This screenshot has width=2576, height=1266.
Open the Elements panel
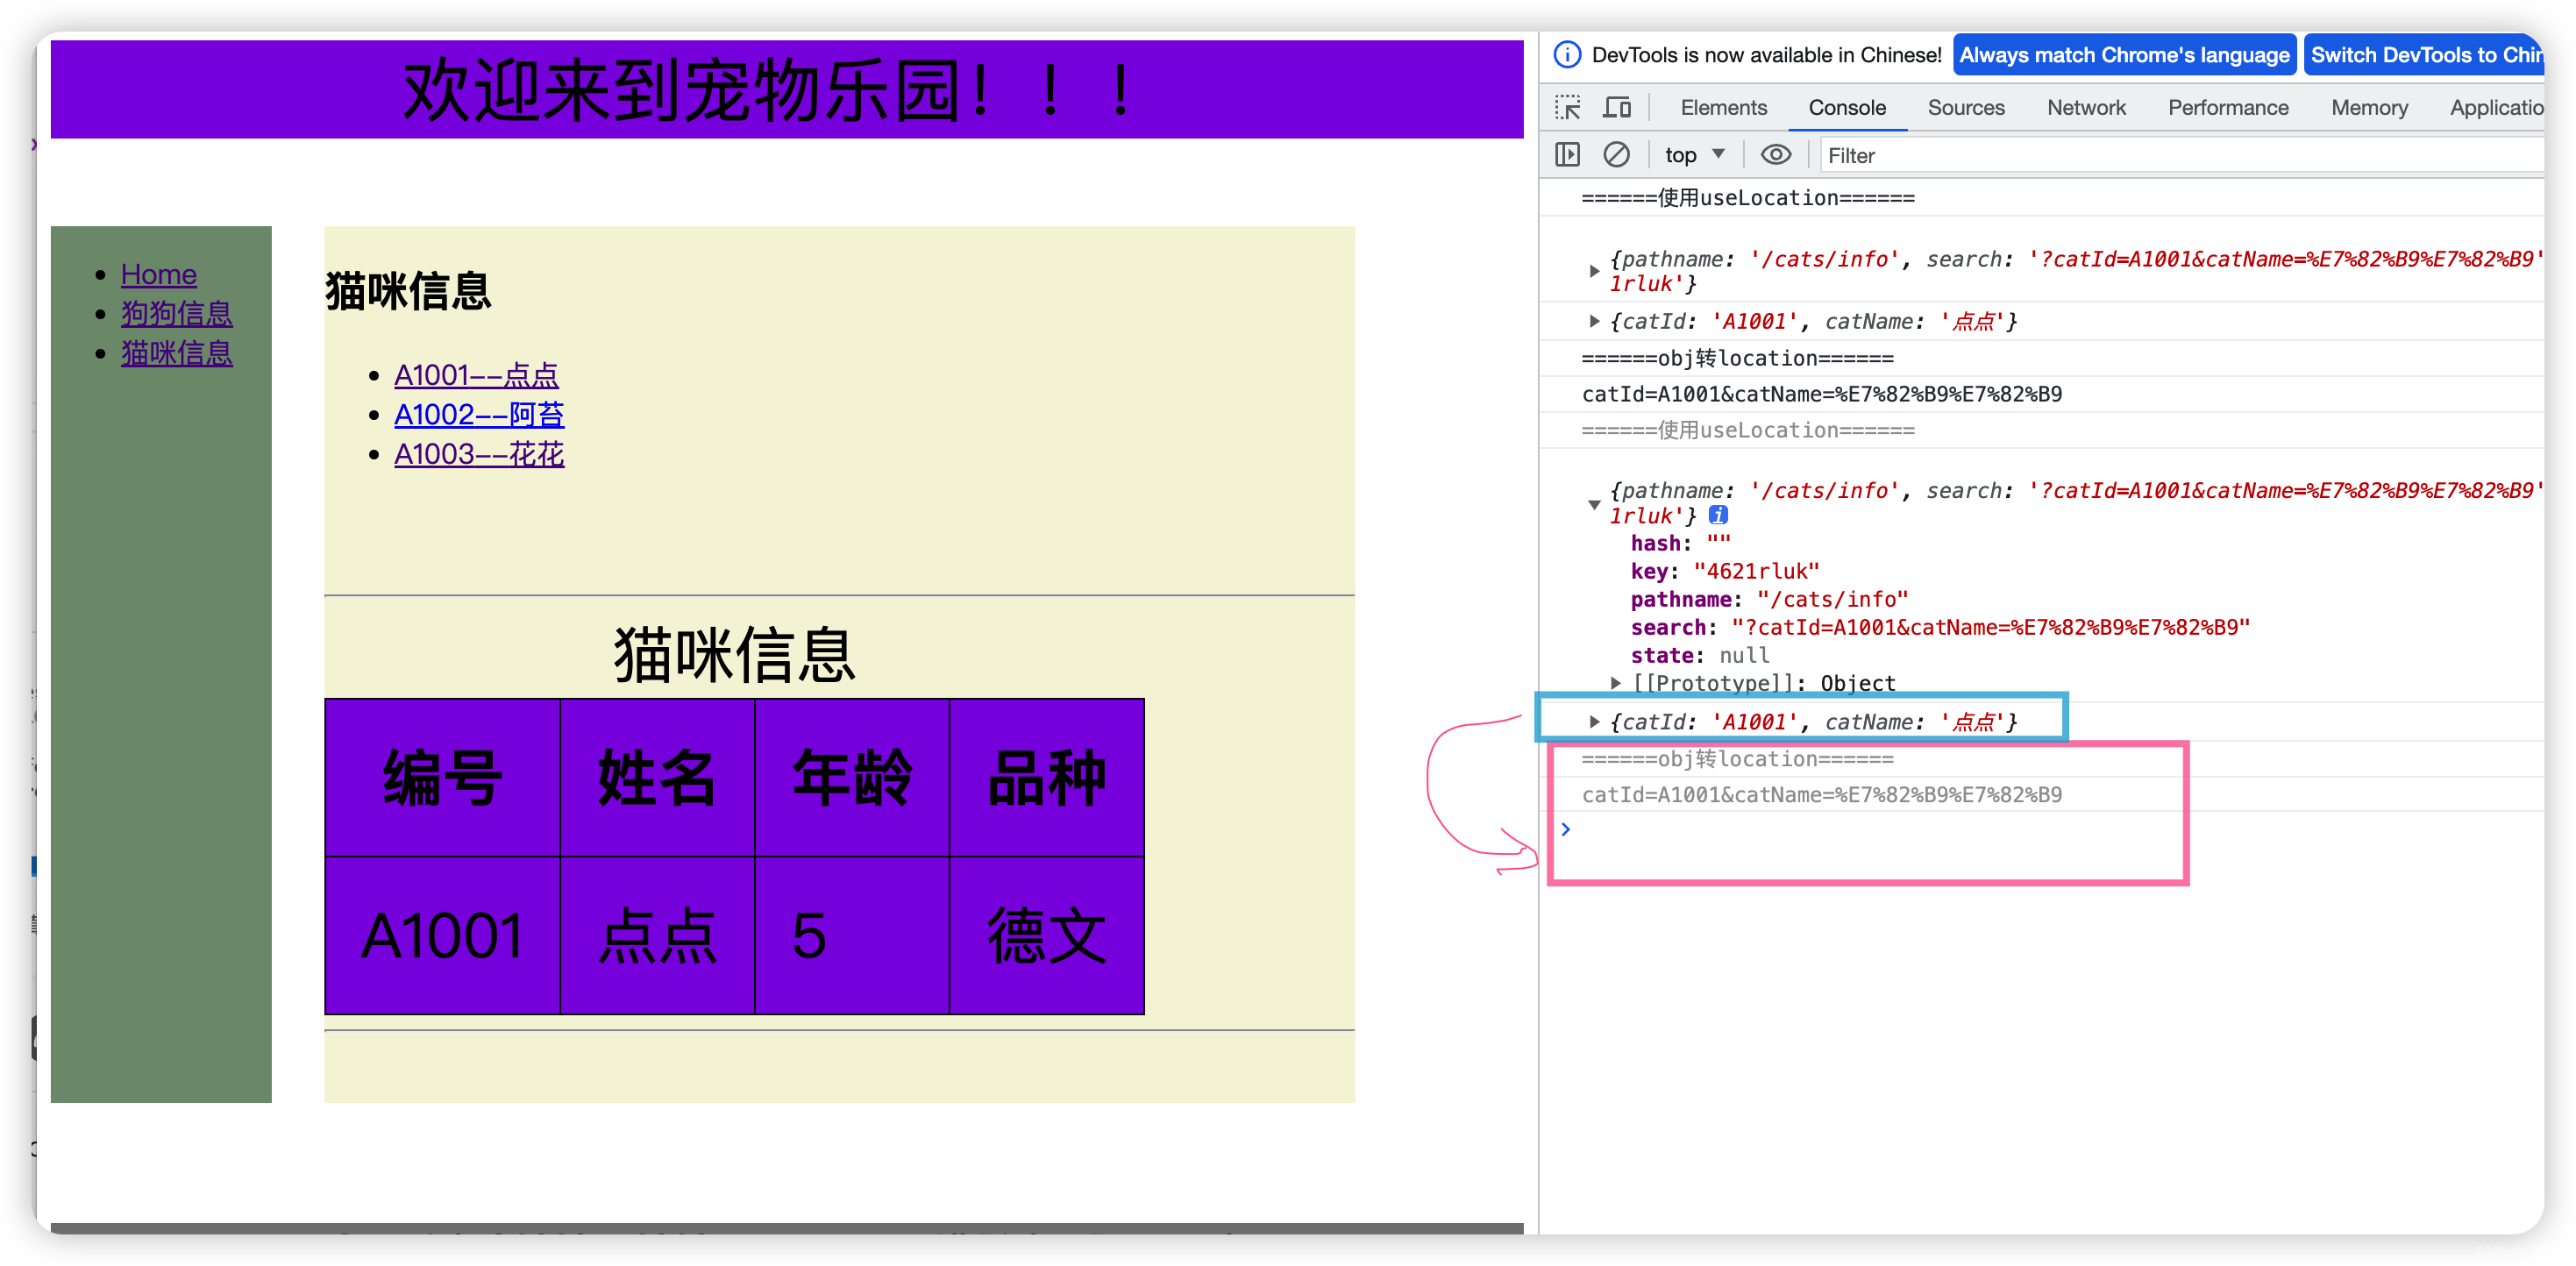(1723, 107)
